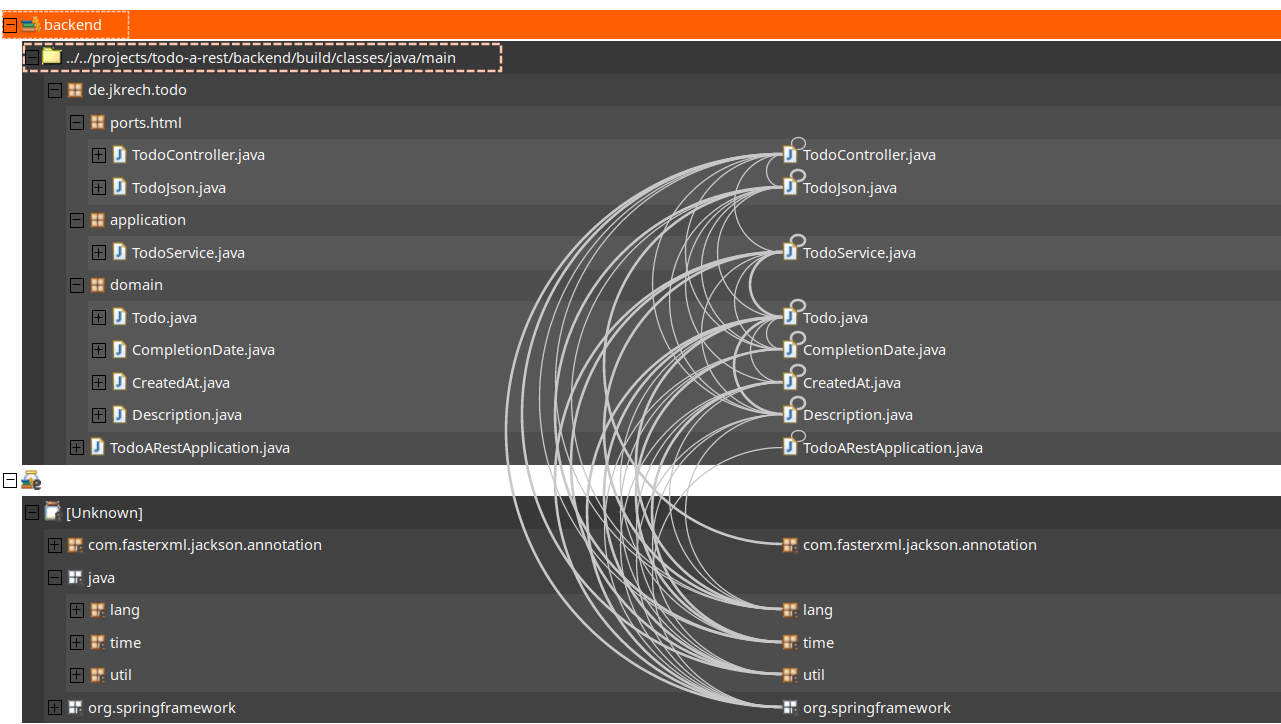Collapse the backend root node
This screenshot has height=724, width=1281.
point(10,25)
